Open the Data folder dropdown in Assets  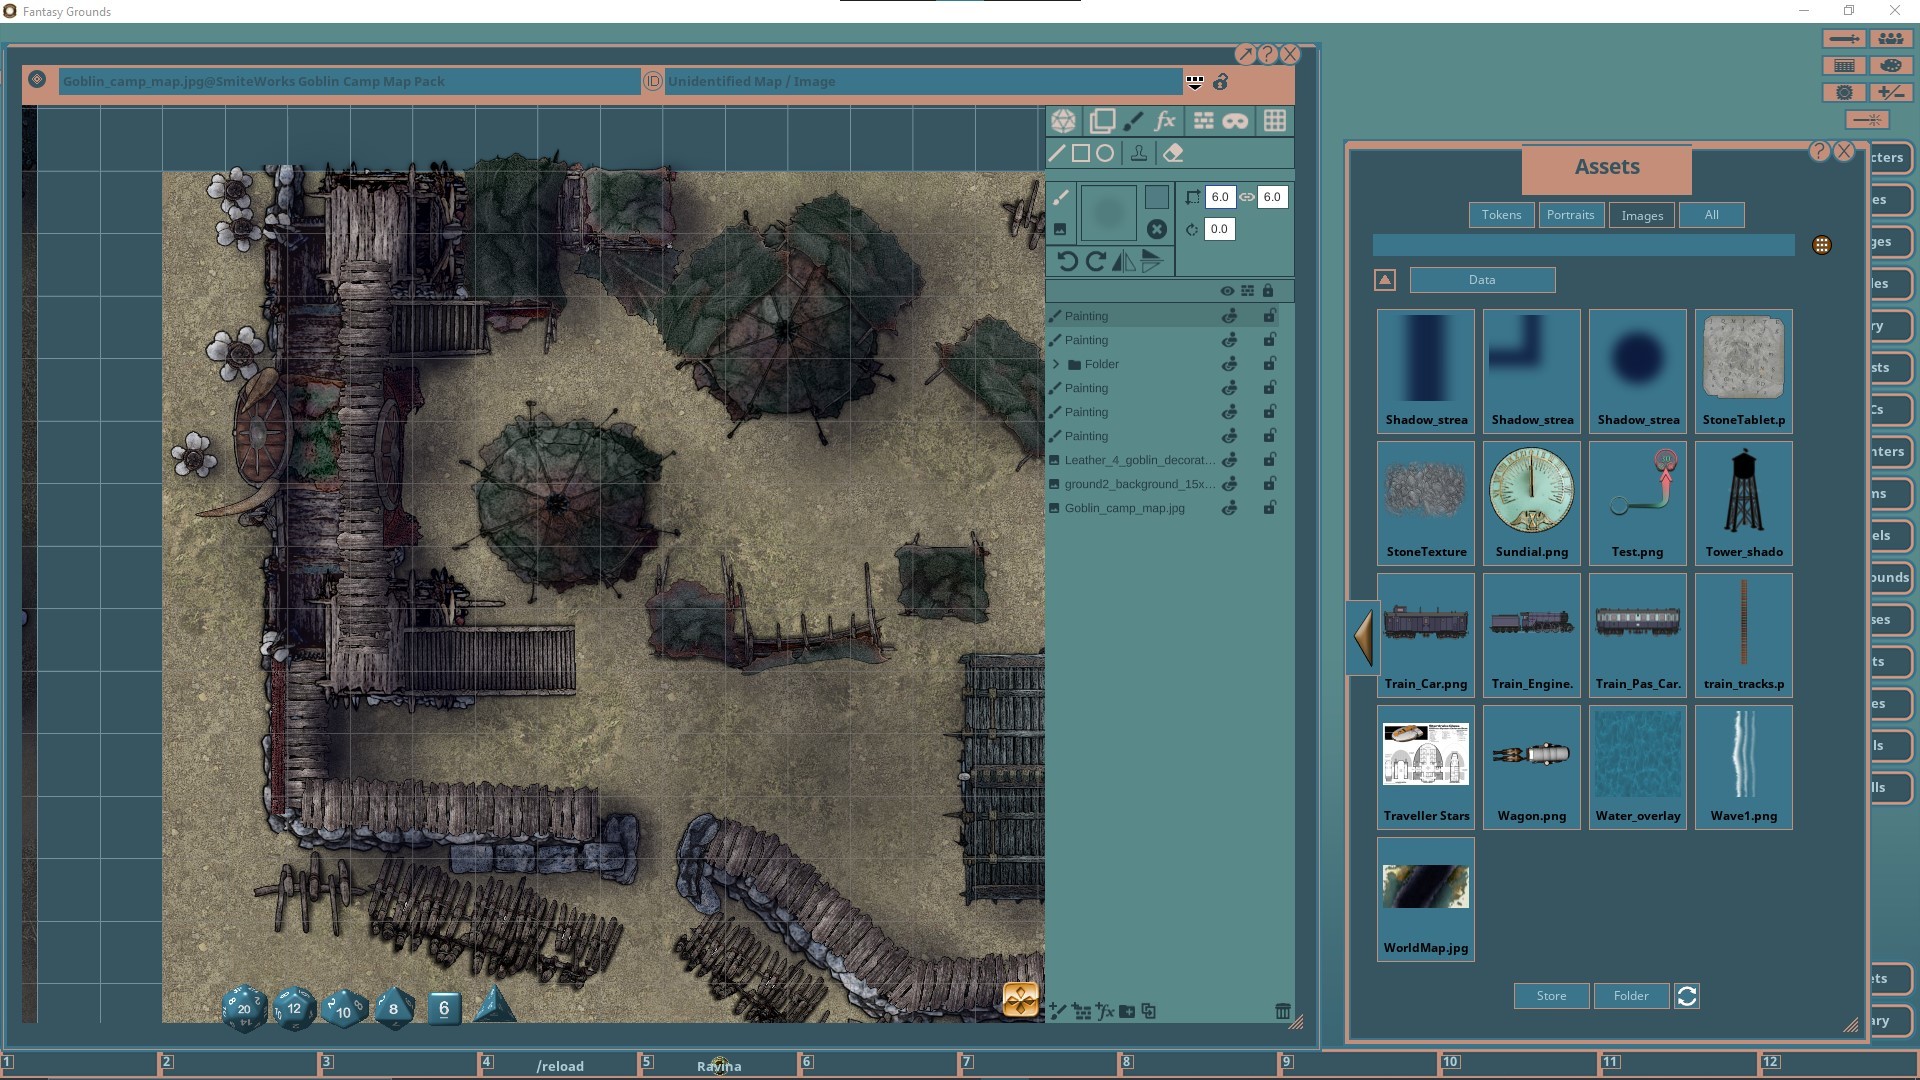1481,280
